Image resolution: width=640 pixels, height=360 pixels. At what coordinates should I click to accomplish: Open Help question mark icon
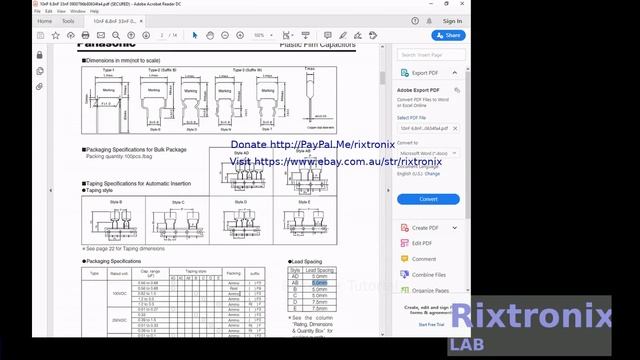415,21
